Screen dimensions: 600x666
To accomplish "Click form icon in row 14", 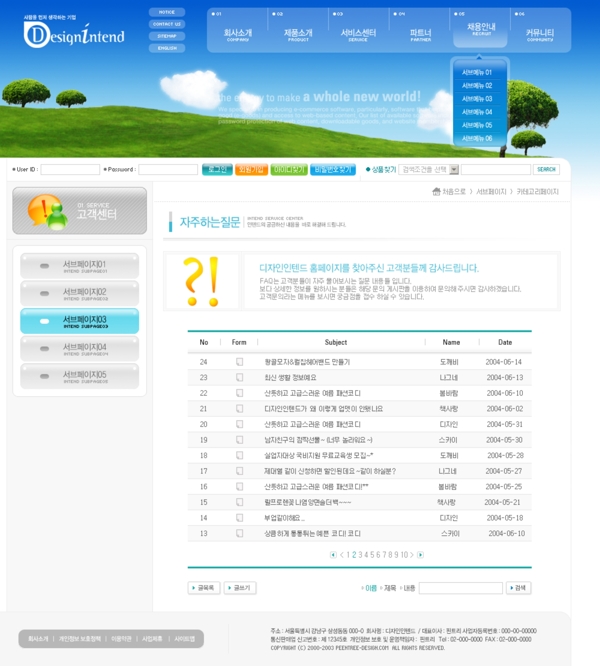I will coord(239,518).
